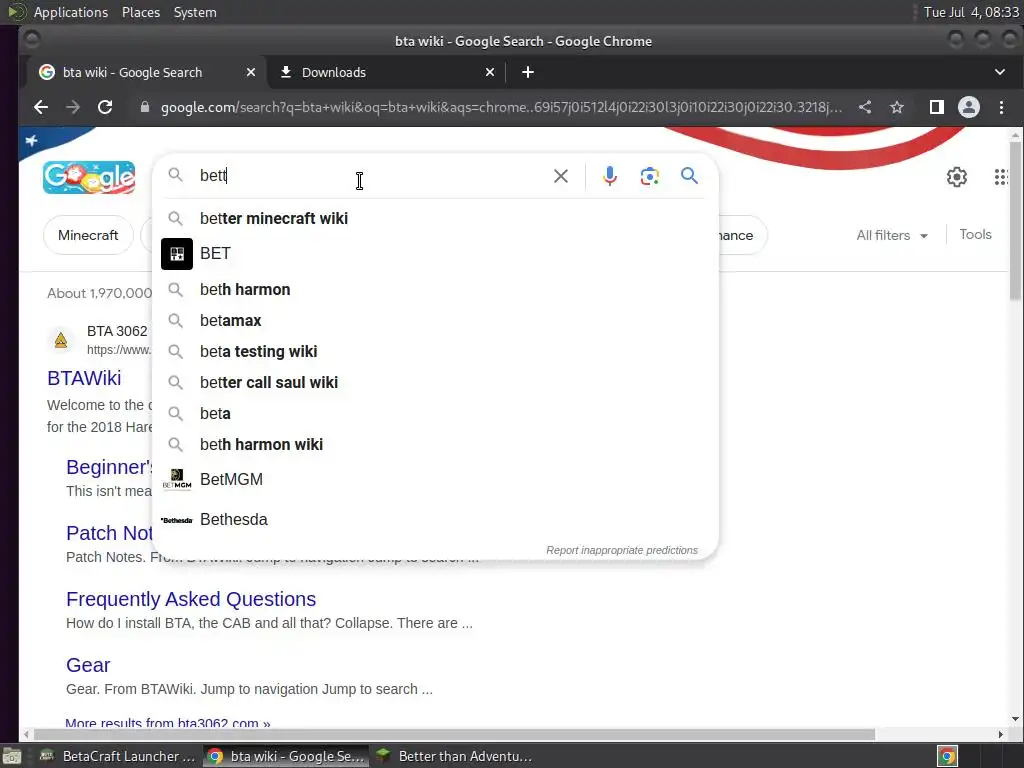Select the Bethesda suggestion

tap(435, 520)
